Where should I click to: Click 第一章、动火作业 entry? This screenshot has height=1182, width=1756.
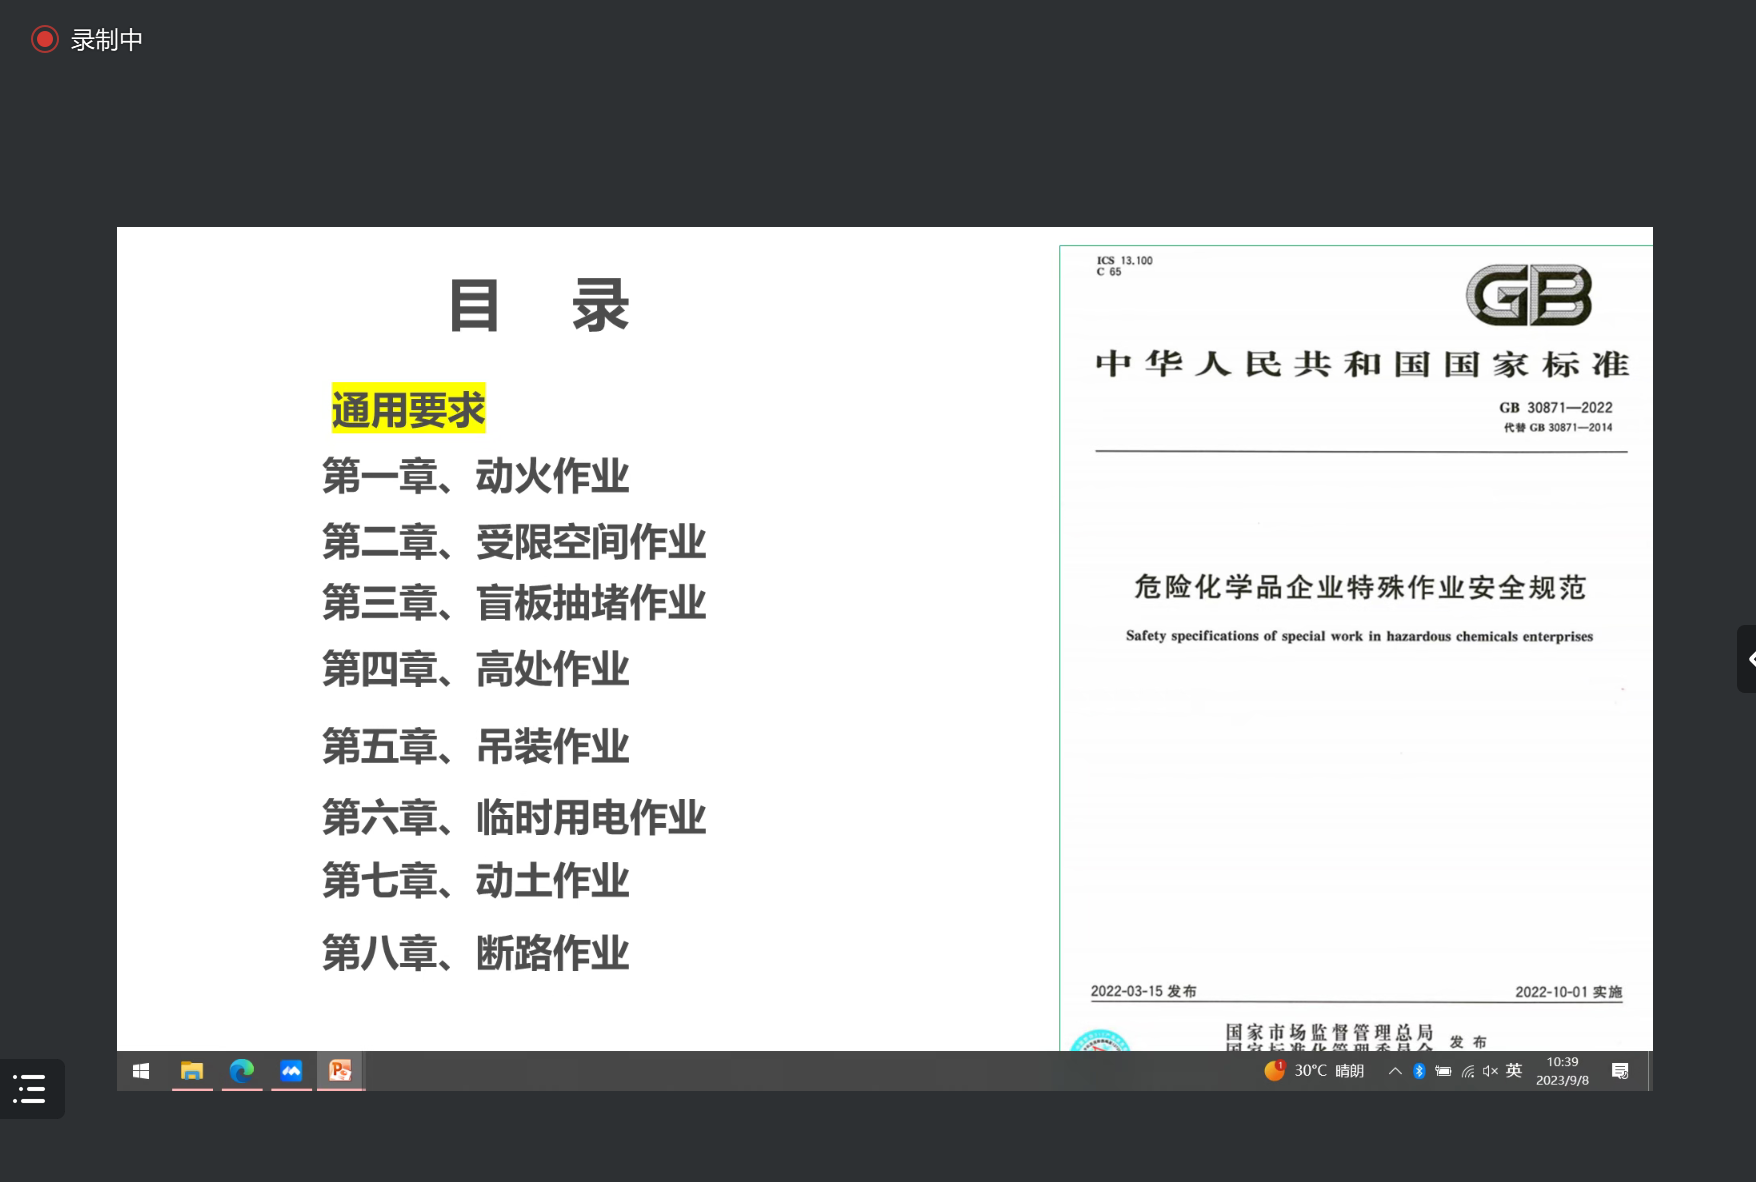[475, 476]
